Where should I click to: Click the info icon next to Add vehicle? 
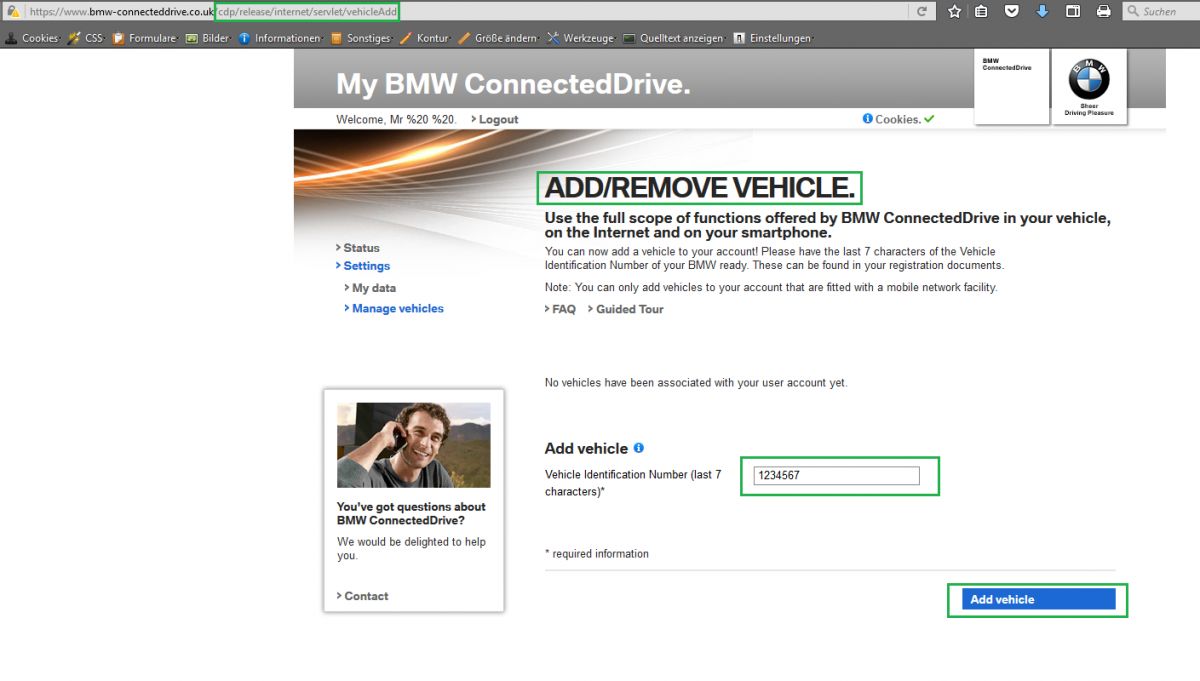[x=638, y=448]
